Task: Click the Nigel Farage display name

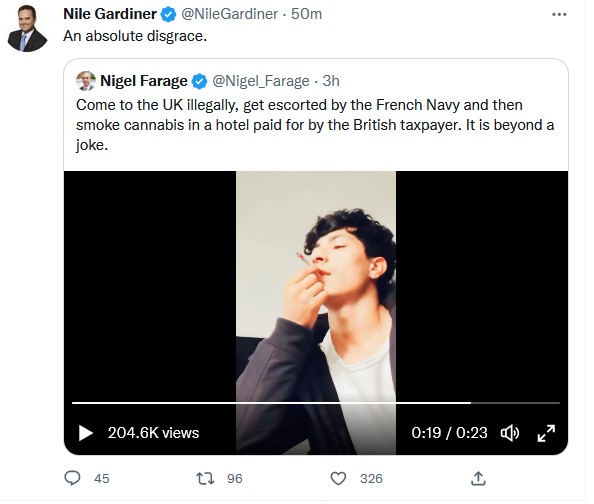Action: (x=144, y=81)
